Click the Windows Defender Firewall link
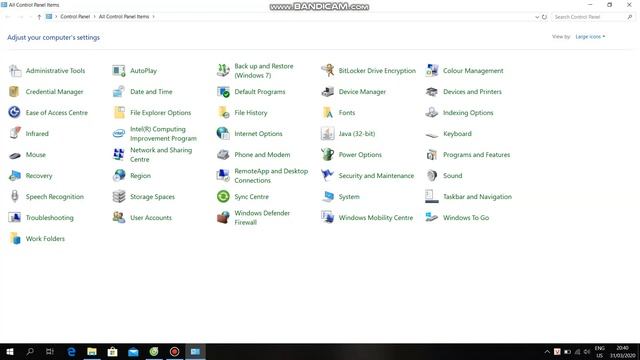Screen dimensions: 640x360 (x=262, y=218)
